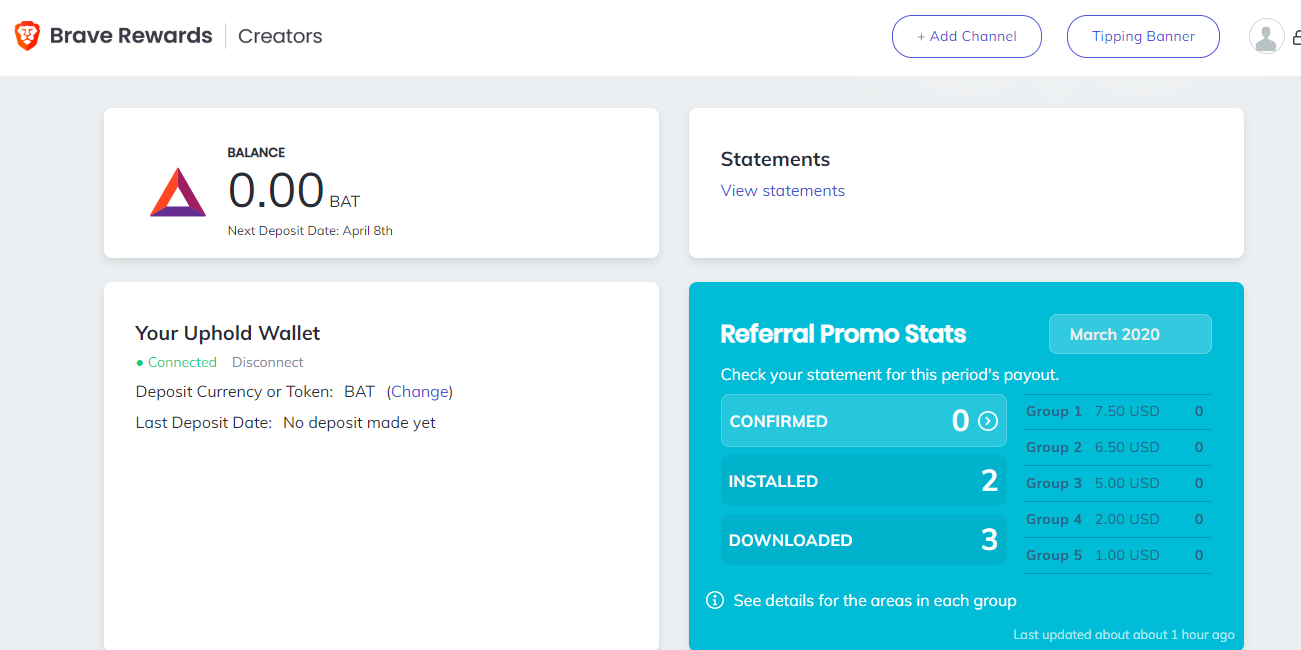The height and width of the screenshot is (650, 1301).
Task: Click the BAT triangle token icon
Action: tap(178, 193)
